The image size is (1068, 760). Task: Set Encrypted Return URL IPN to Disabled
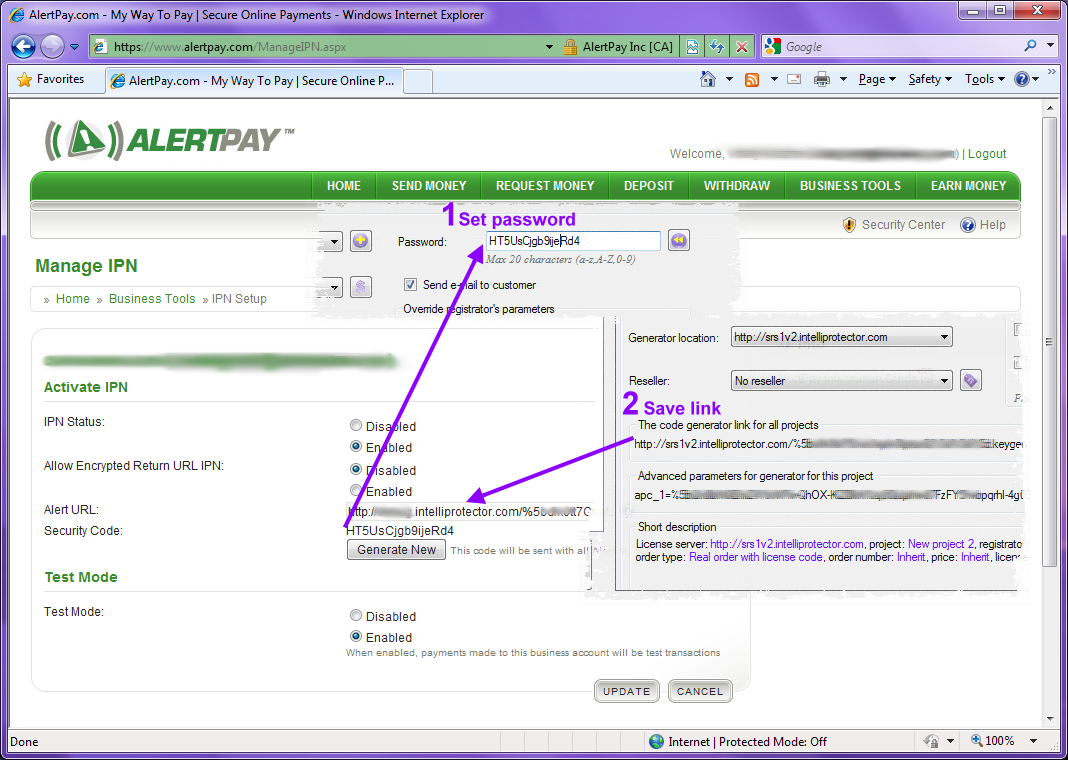point(356,469)
